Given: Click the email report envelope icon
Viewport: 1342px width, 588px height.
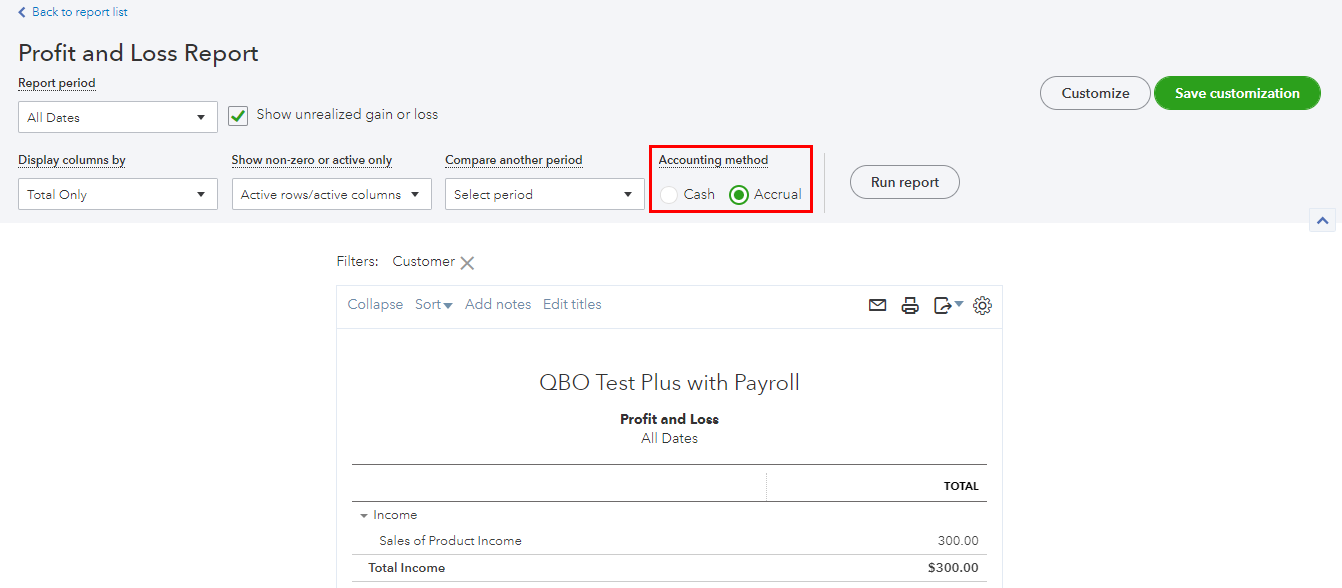Looking at the screenshot, I should coord(877,305).
